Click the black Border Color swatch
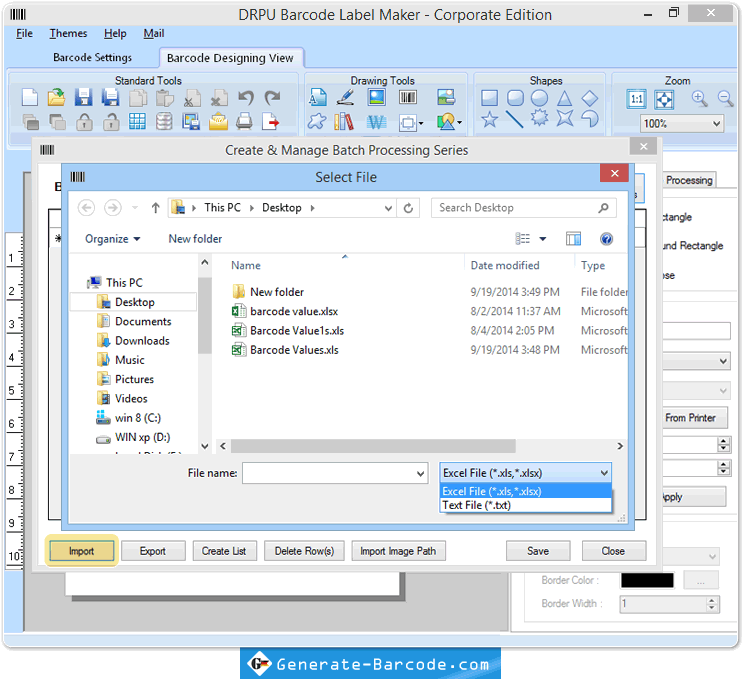 pos(647,580)
